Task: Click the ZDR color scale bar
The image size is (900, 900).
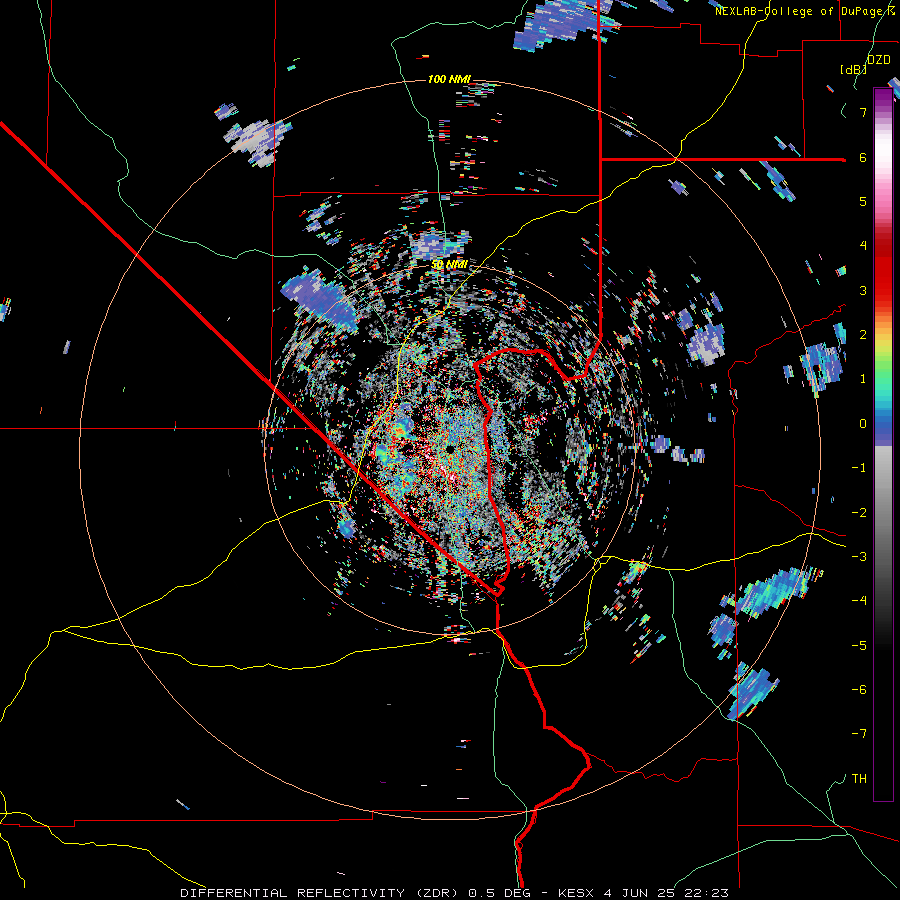Action: [x=883, y=444]
